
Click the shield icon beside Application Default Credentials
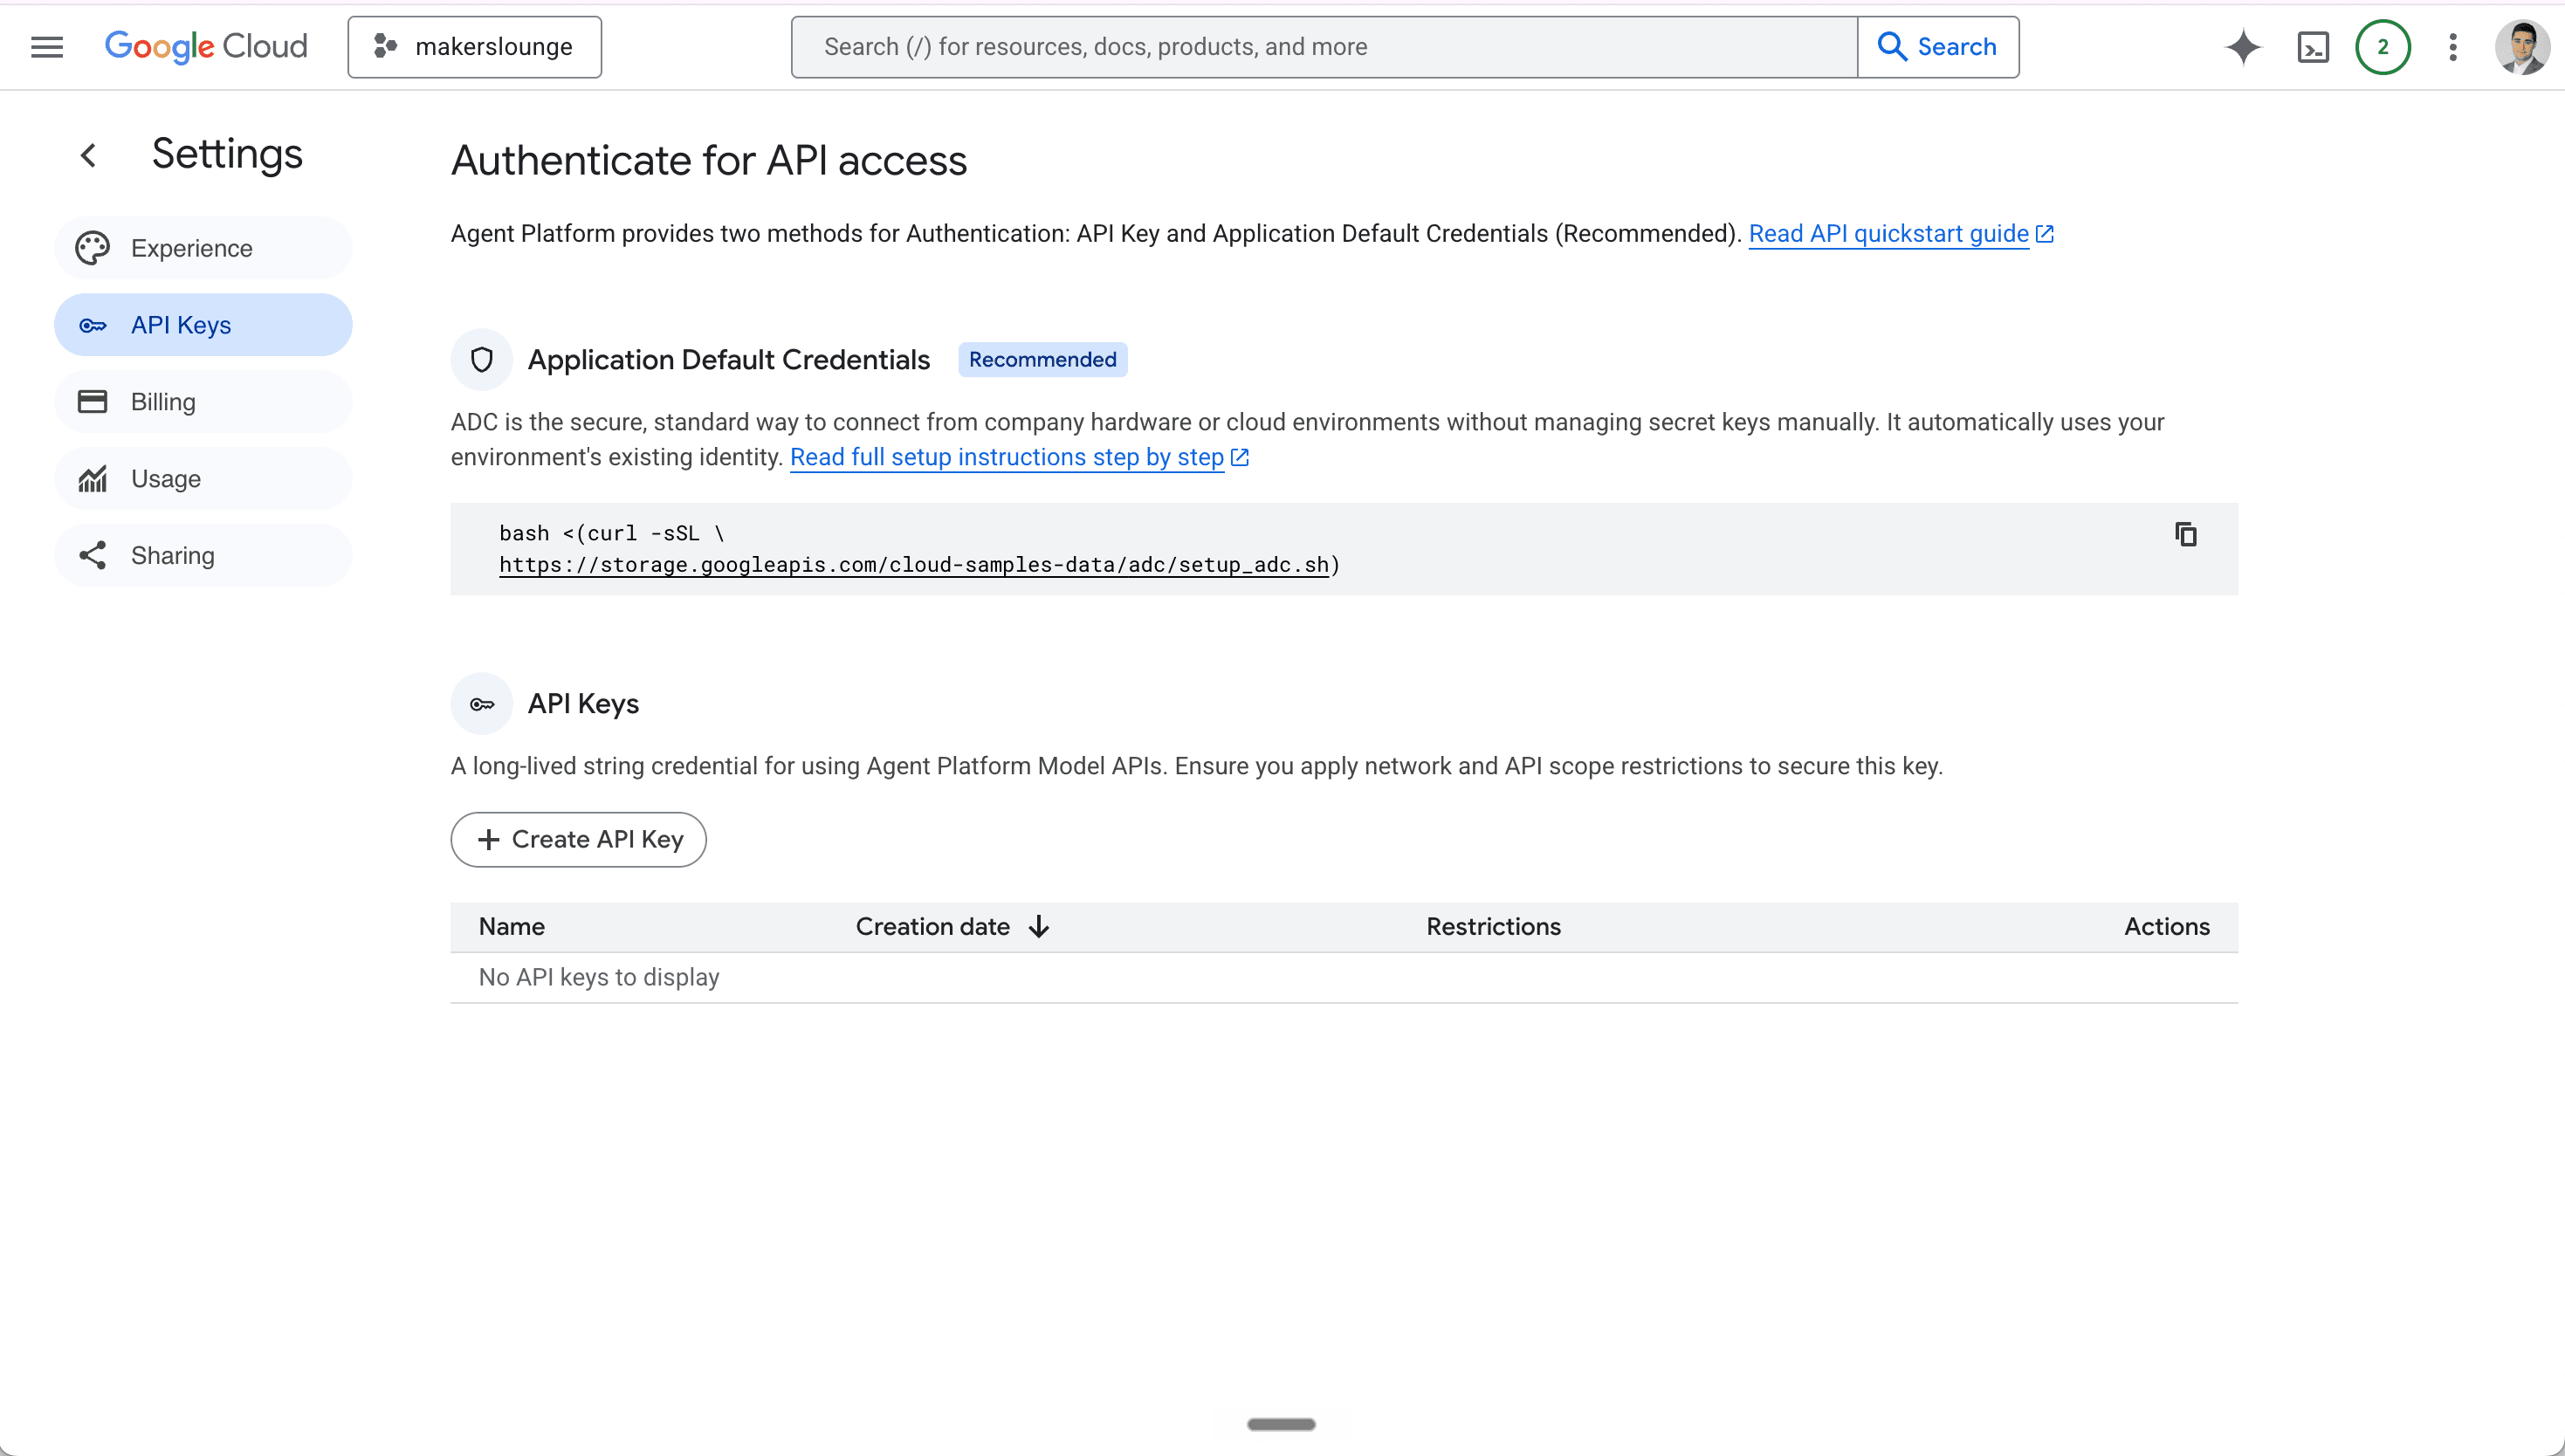tap(482, 360)
